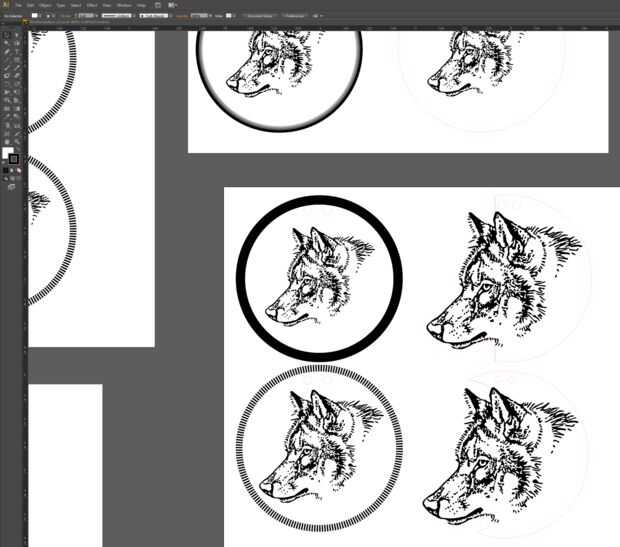
Task: Select the Paintbrush tool
Action: (x=6, y=68)
